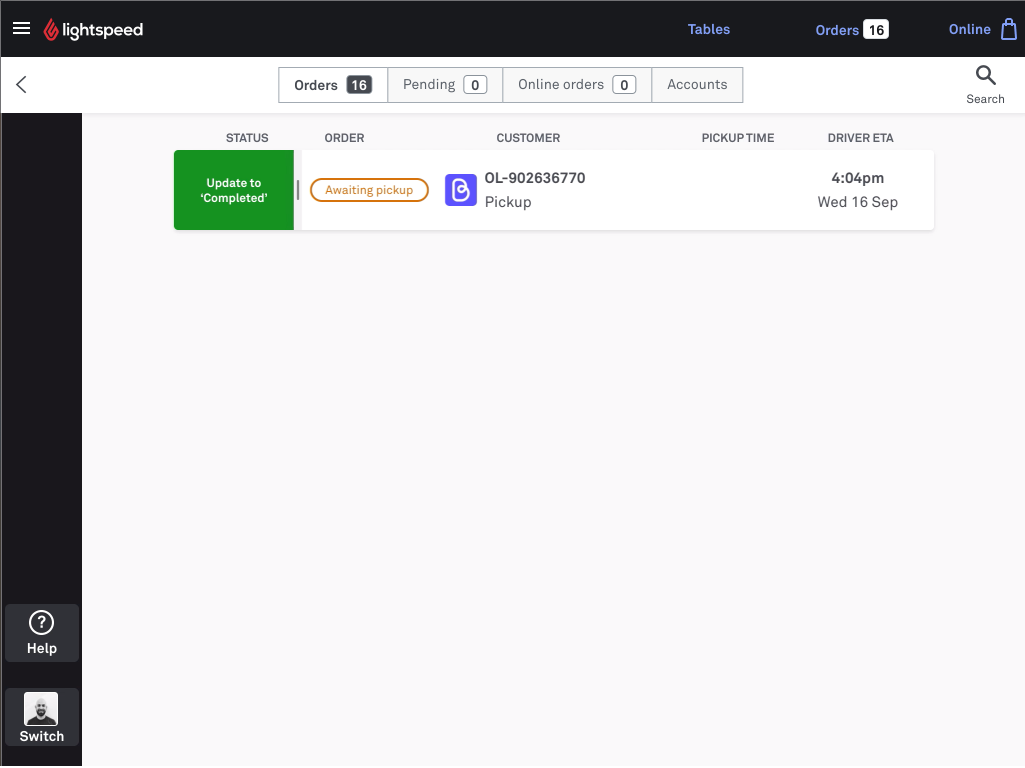
Task: Click the Online link in top bar
Action: 969,29
